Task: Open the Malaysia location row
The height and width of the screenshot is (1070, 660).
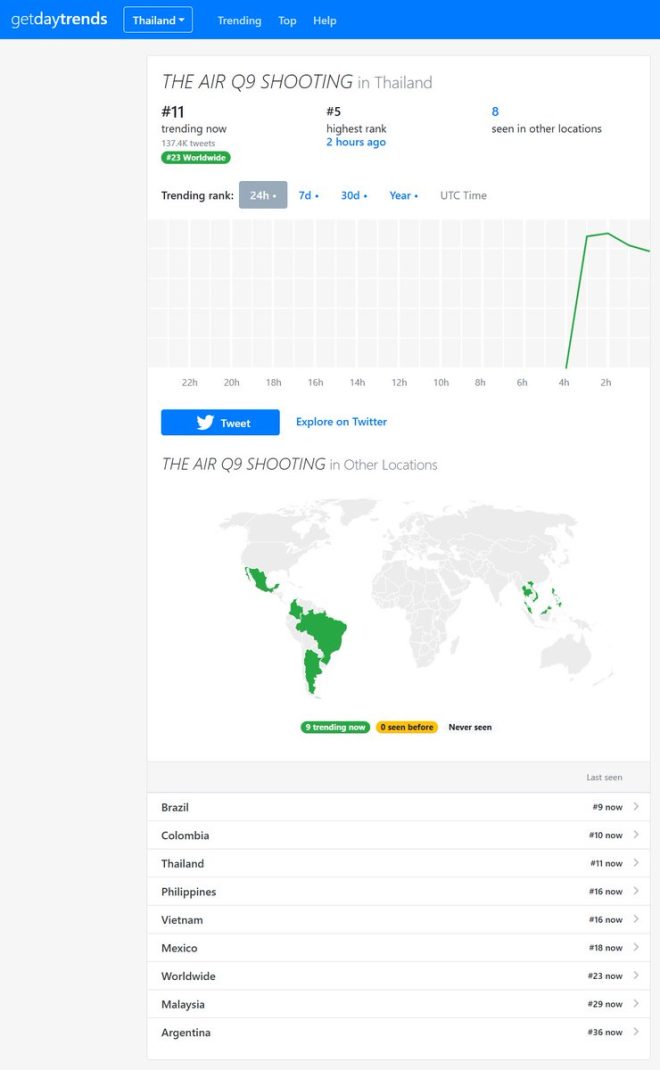Action: tap(399, 1004)
